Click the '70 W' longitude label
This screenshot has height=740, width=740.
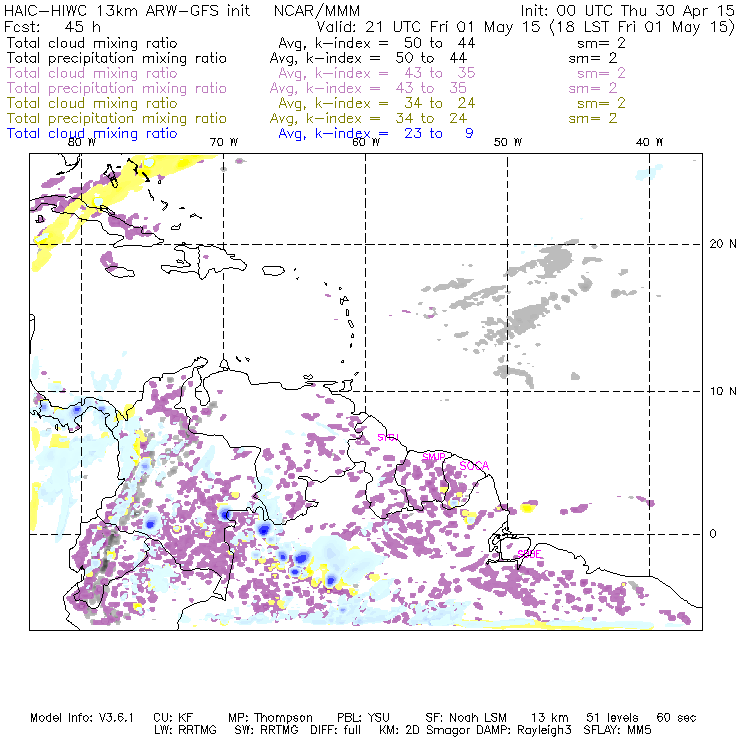[x=224, y=142]
